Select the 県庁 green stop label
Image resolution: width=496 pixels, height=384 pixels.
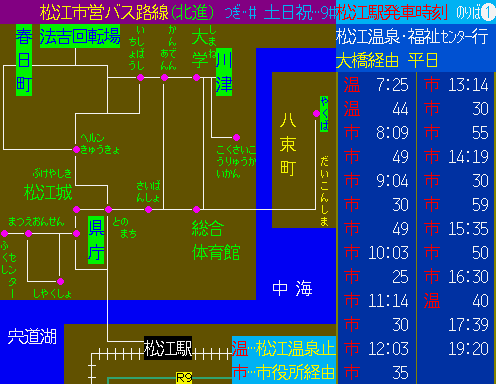[96, 240]
